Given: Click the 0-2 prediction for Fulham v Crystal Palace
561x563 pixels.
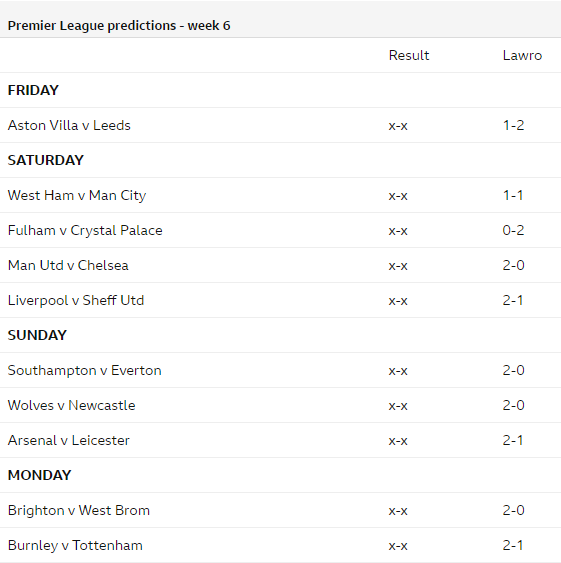Looking at the screenshot, I should [514, 230].
